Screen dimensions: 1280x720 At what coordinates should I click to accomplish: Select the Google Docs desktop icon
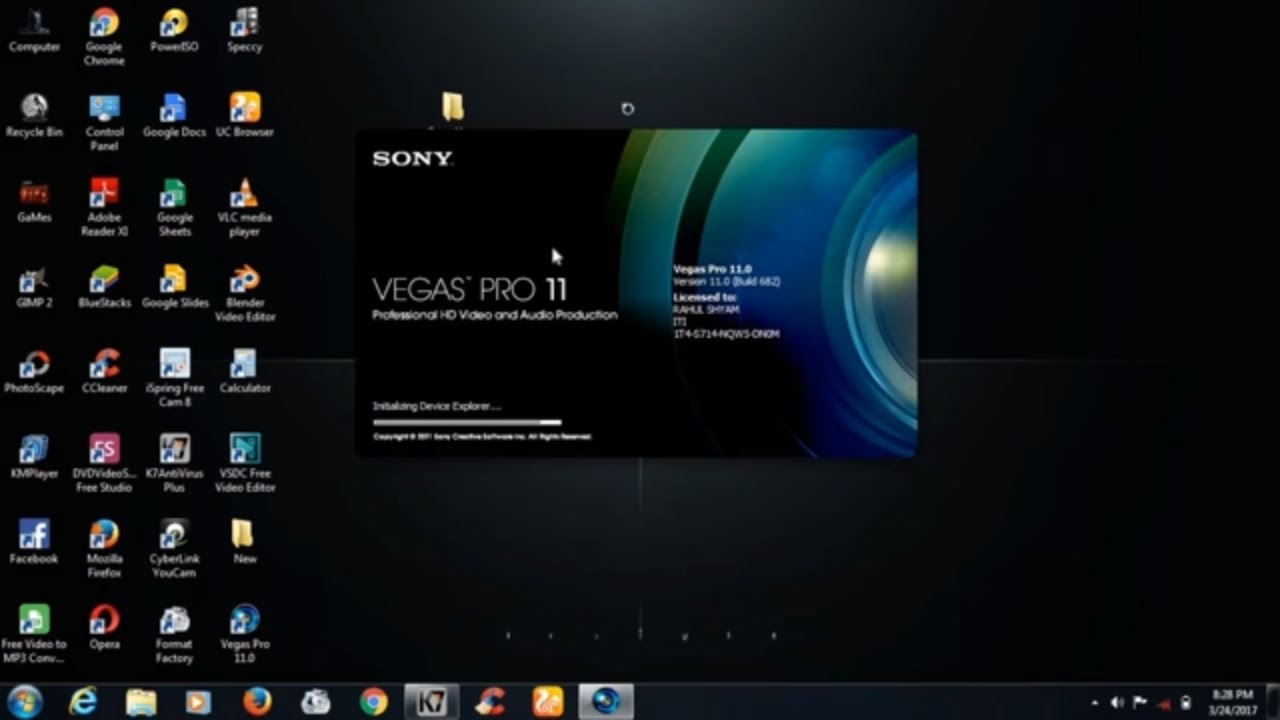coord(174,115)
